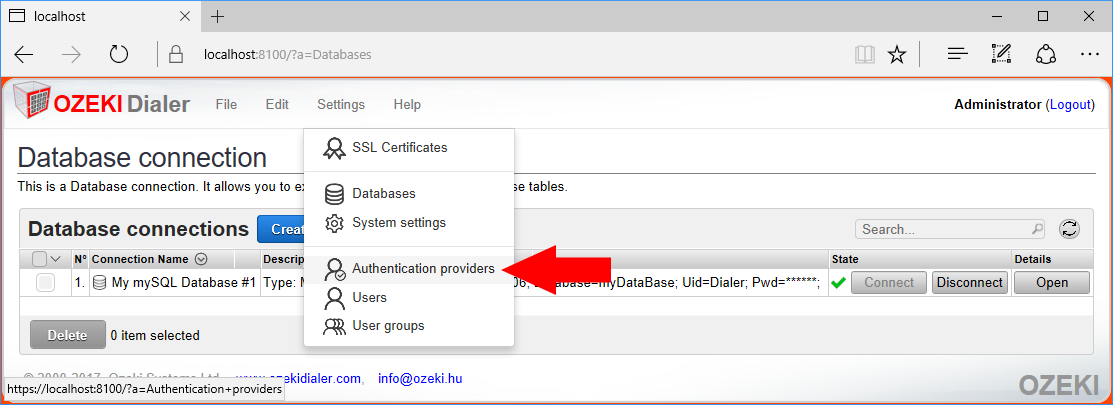The image size is (1113, 405).
Task: Open the browser reading view icon
Action: click(x=864, y=54)
